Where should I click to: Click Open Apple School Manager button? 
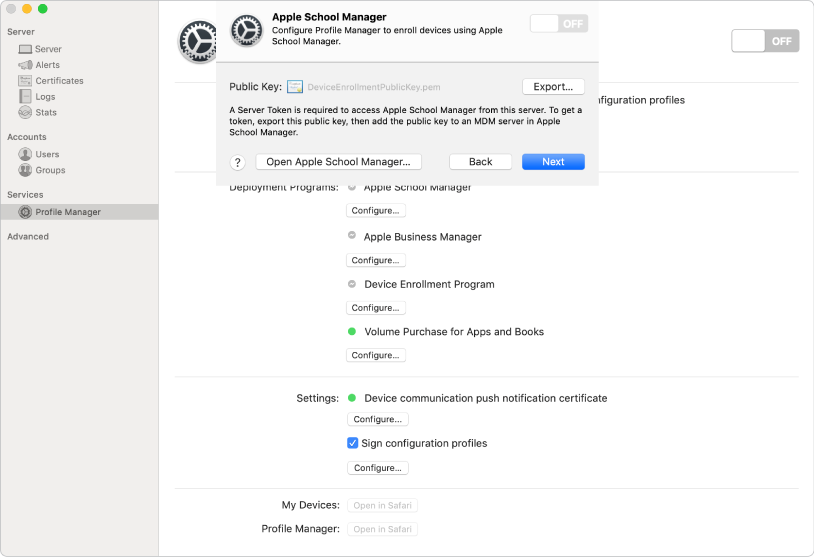[x=338, y=162]
